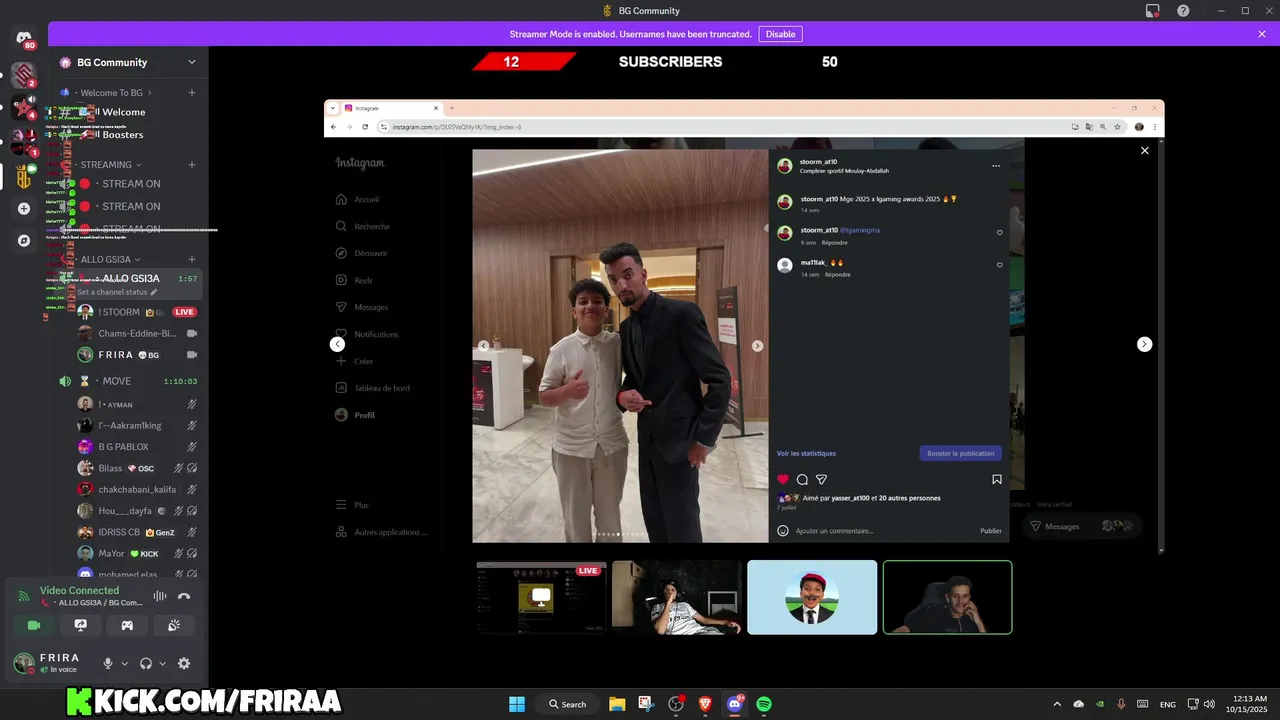Expand the BG Community server menu
Screen dimensions: 1280x720
(x=192, y=62)
